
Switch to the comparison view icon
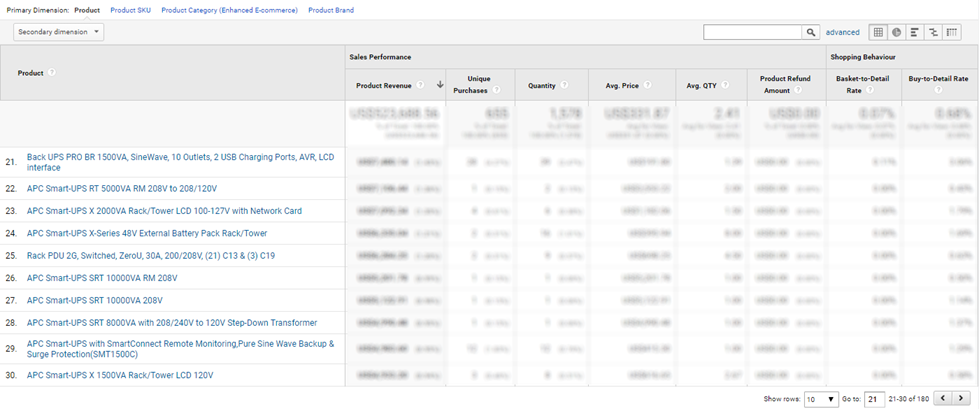(933, 32)
